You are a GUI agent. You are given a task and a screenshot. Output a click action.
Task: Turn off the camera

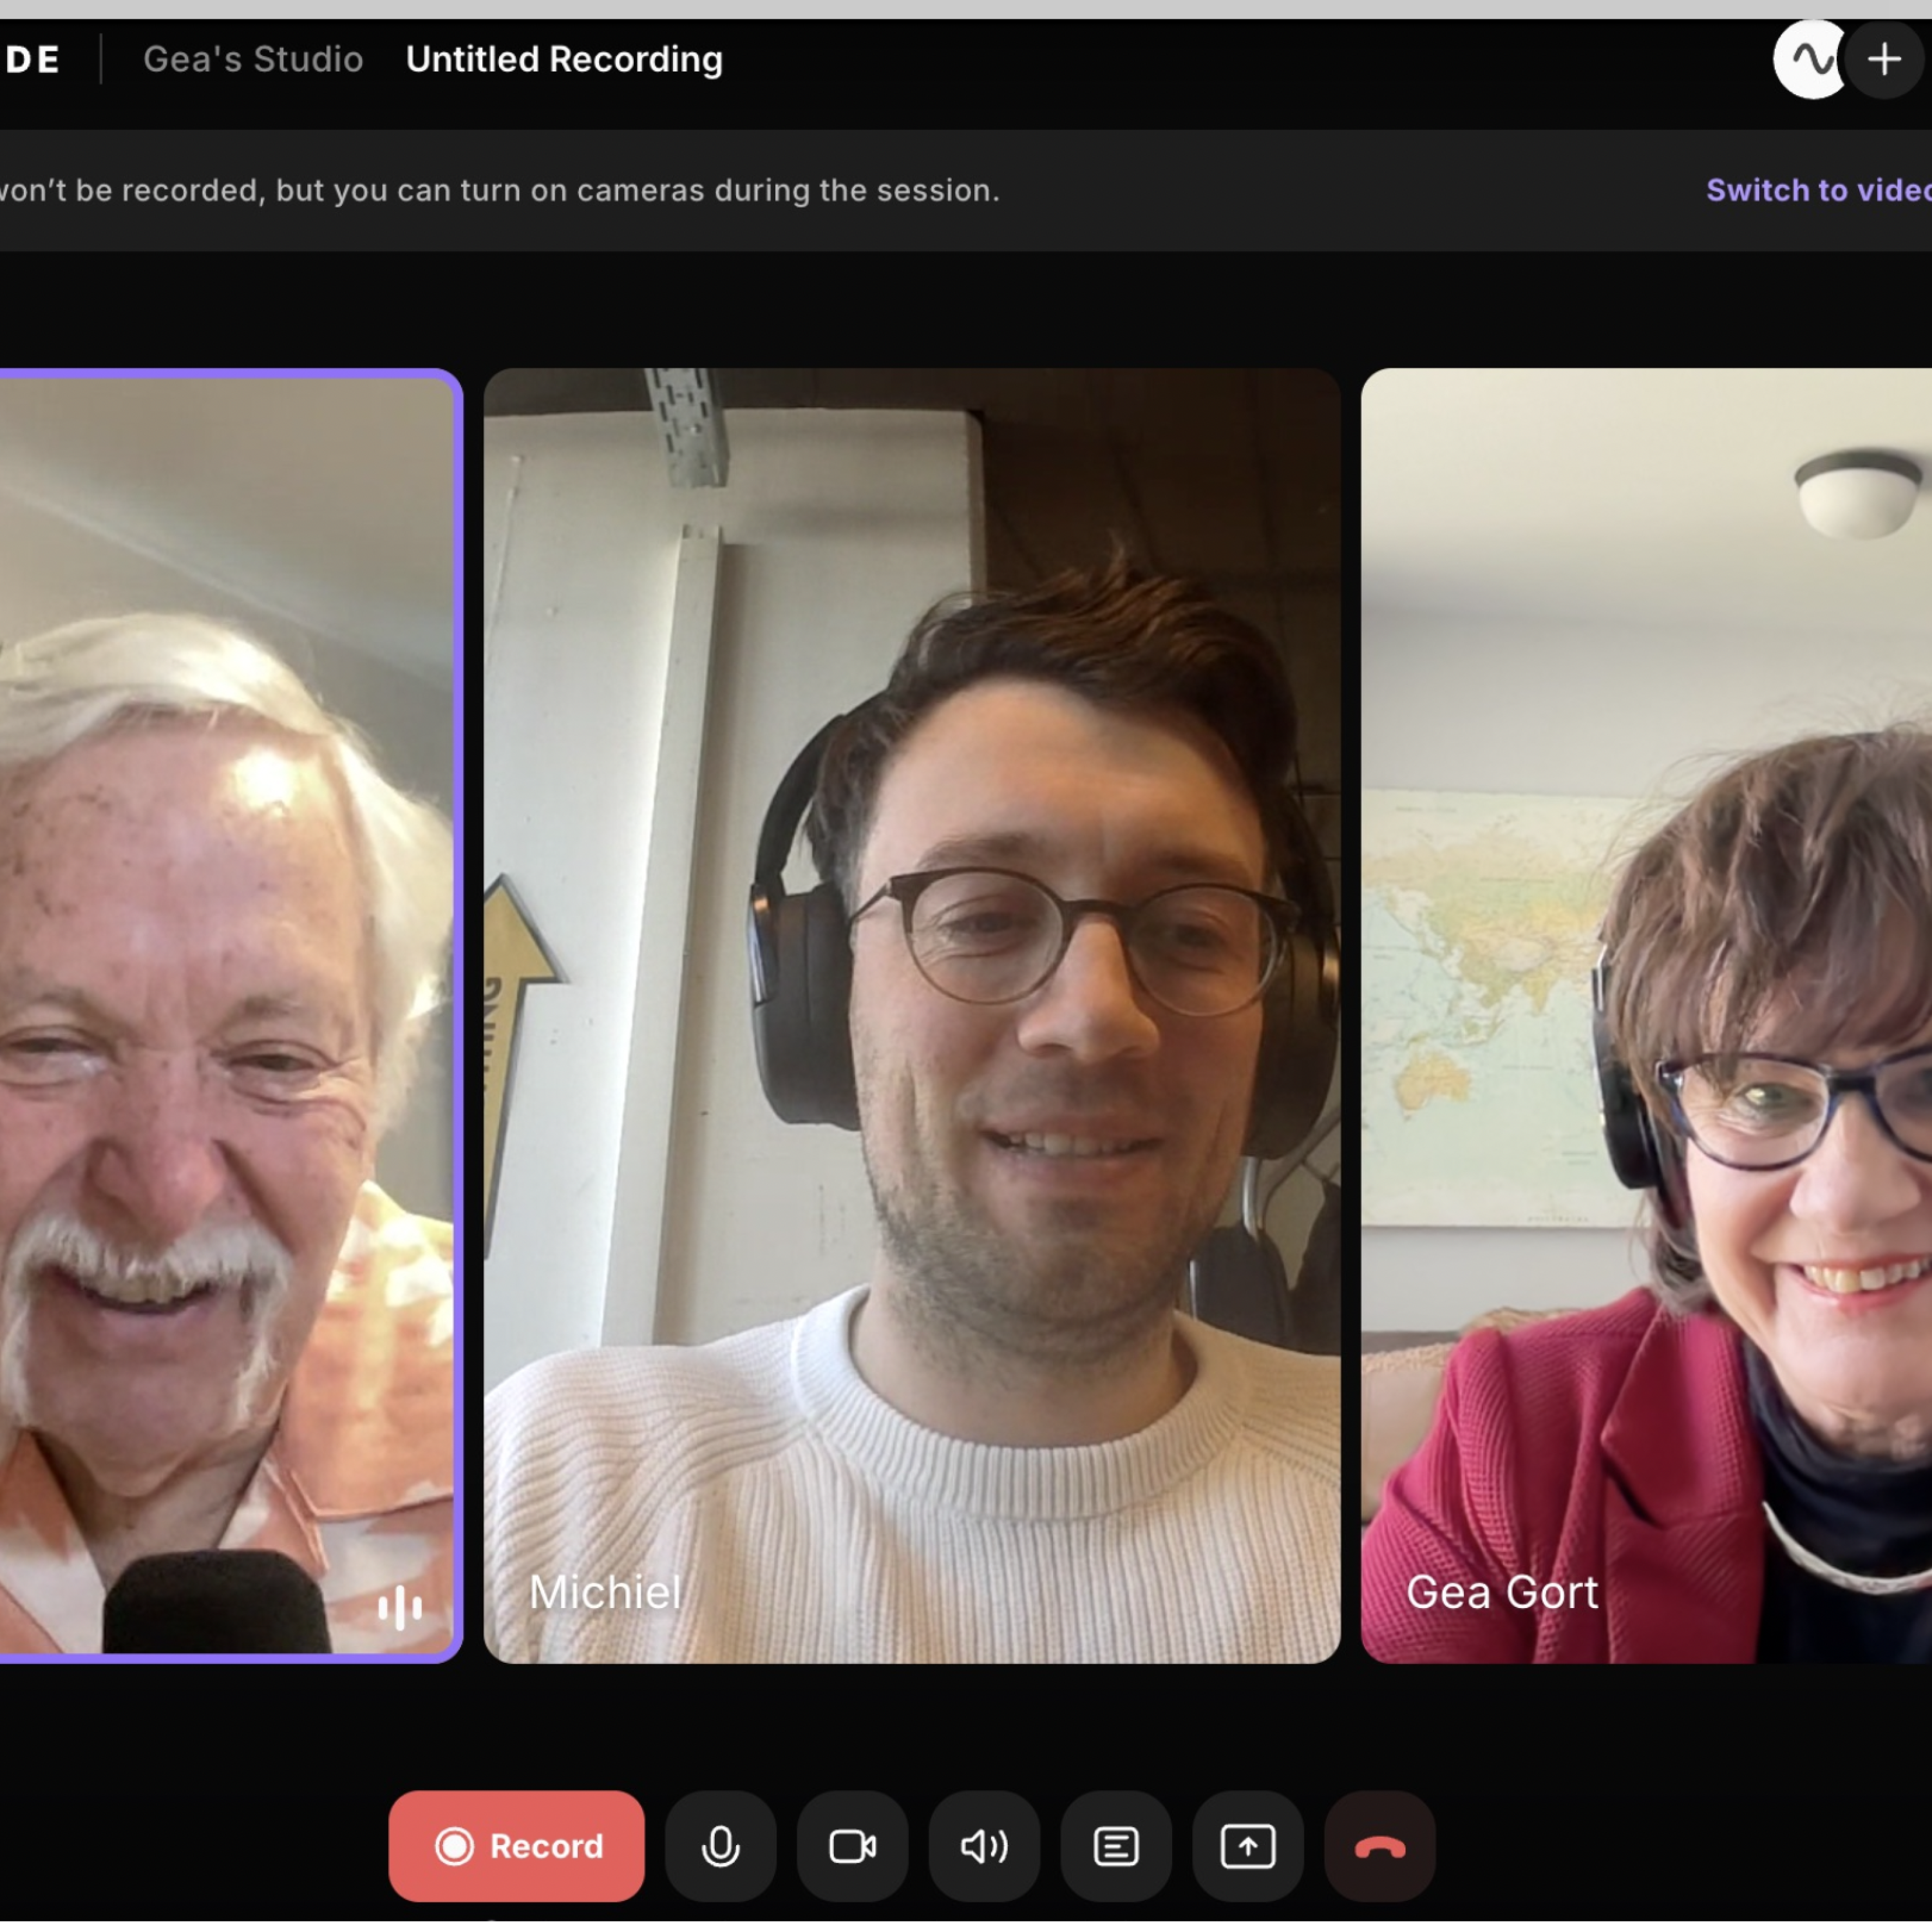852,1846
